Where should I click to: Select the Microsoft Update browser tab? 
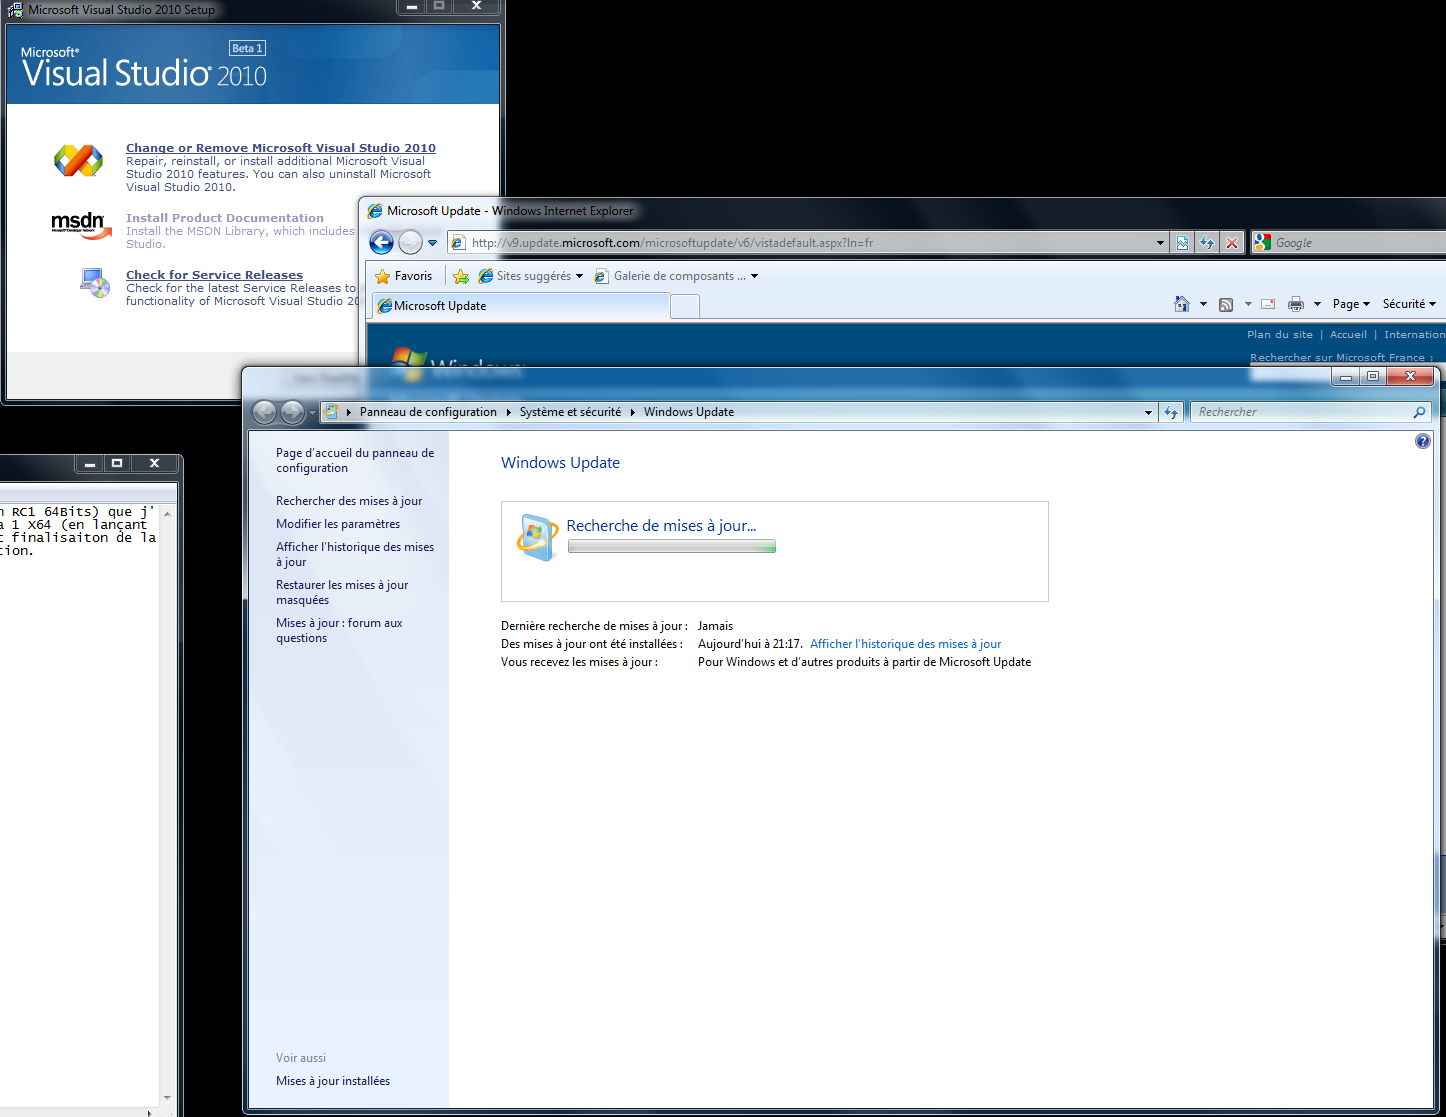coord(520,306)
